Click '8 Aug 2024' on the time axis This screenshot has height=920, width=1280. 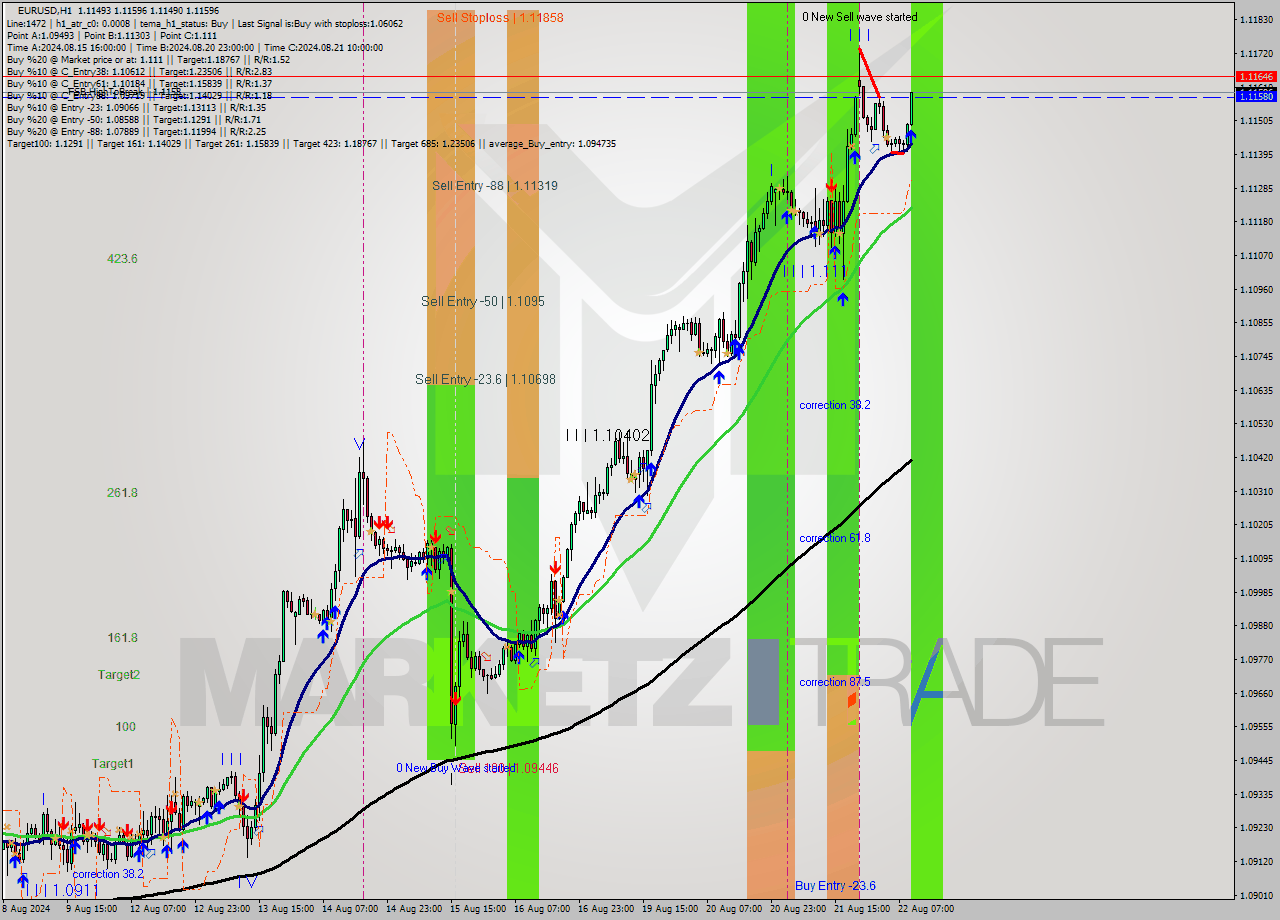[x=25, y=909]
